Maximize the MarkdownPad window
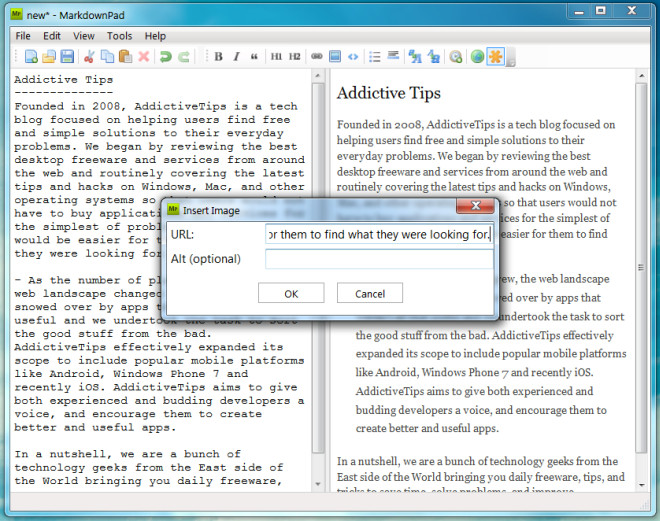The width and height of the screenshot is (660, 521). [x=601, y=11]
